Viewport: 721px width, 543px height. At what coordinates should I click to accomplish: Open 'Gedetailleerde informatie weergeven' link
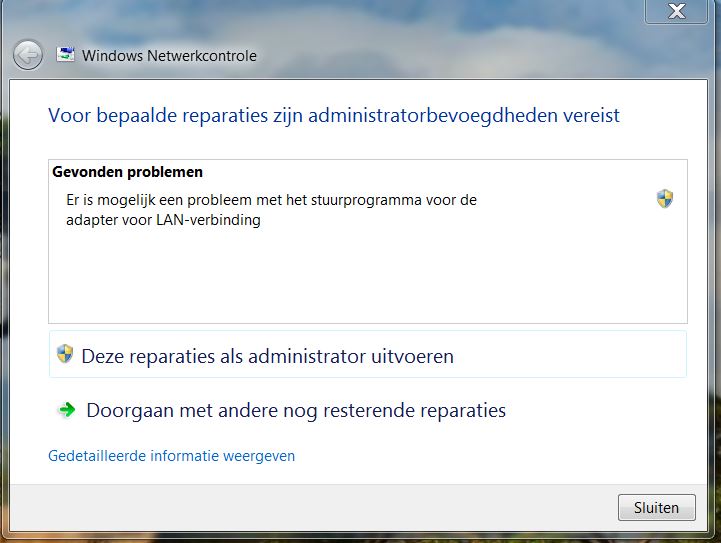click(172, 456)
